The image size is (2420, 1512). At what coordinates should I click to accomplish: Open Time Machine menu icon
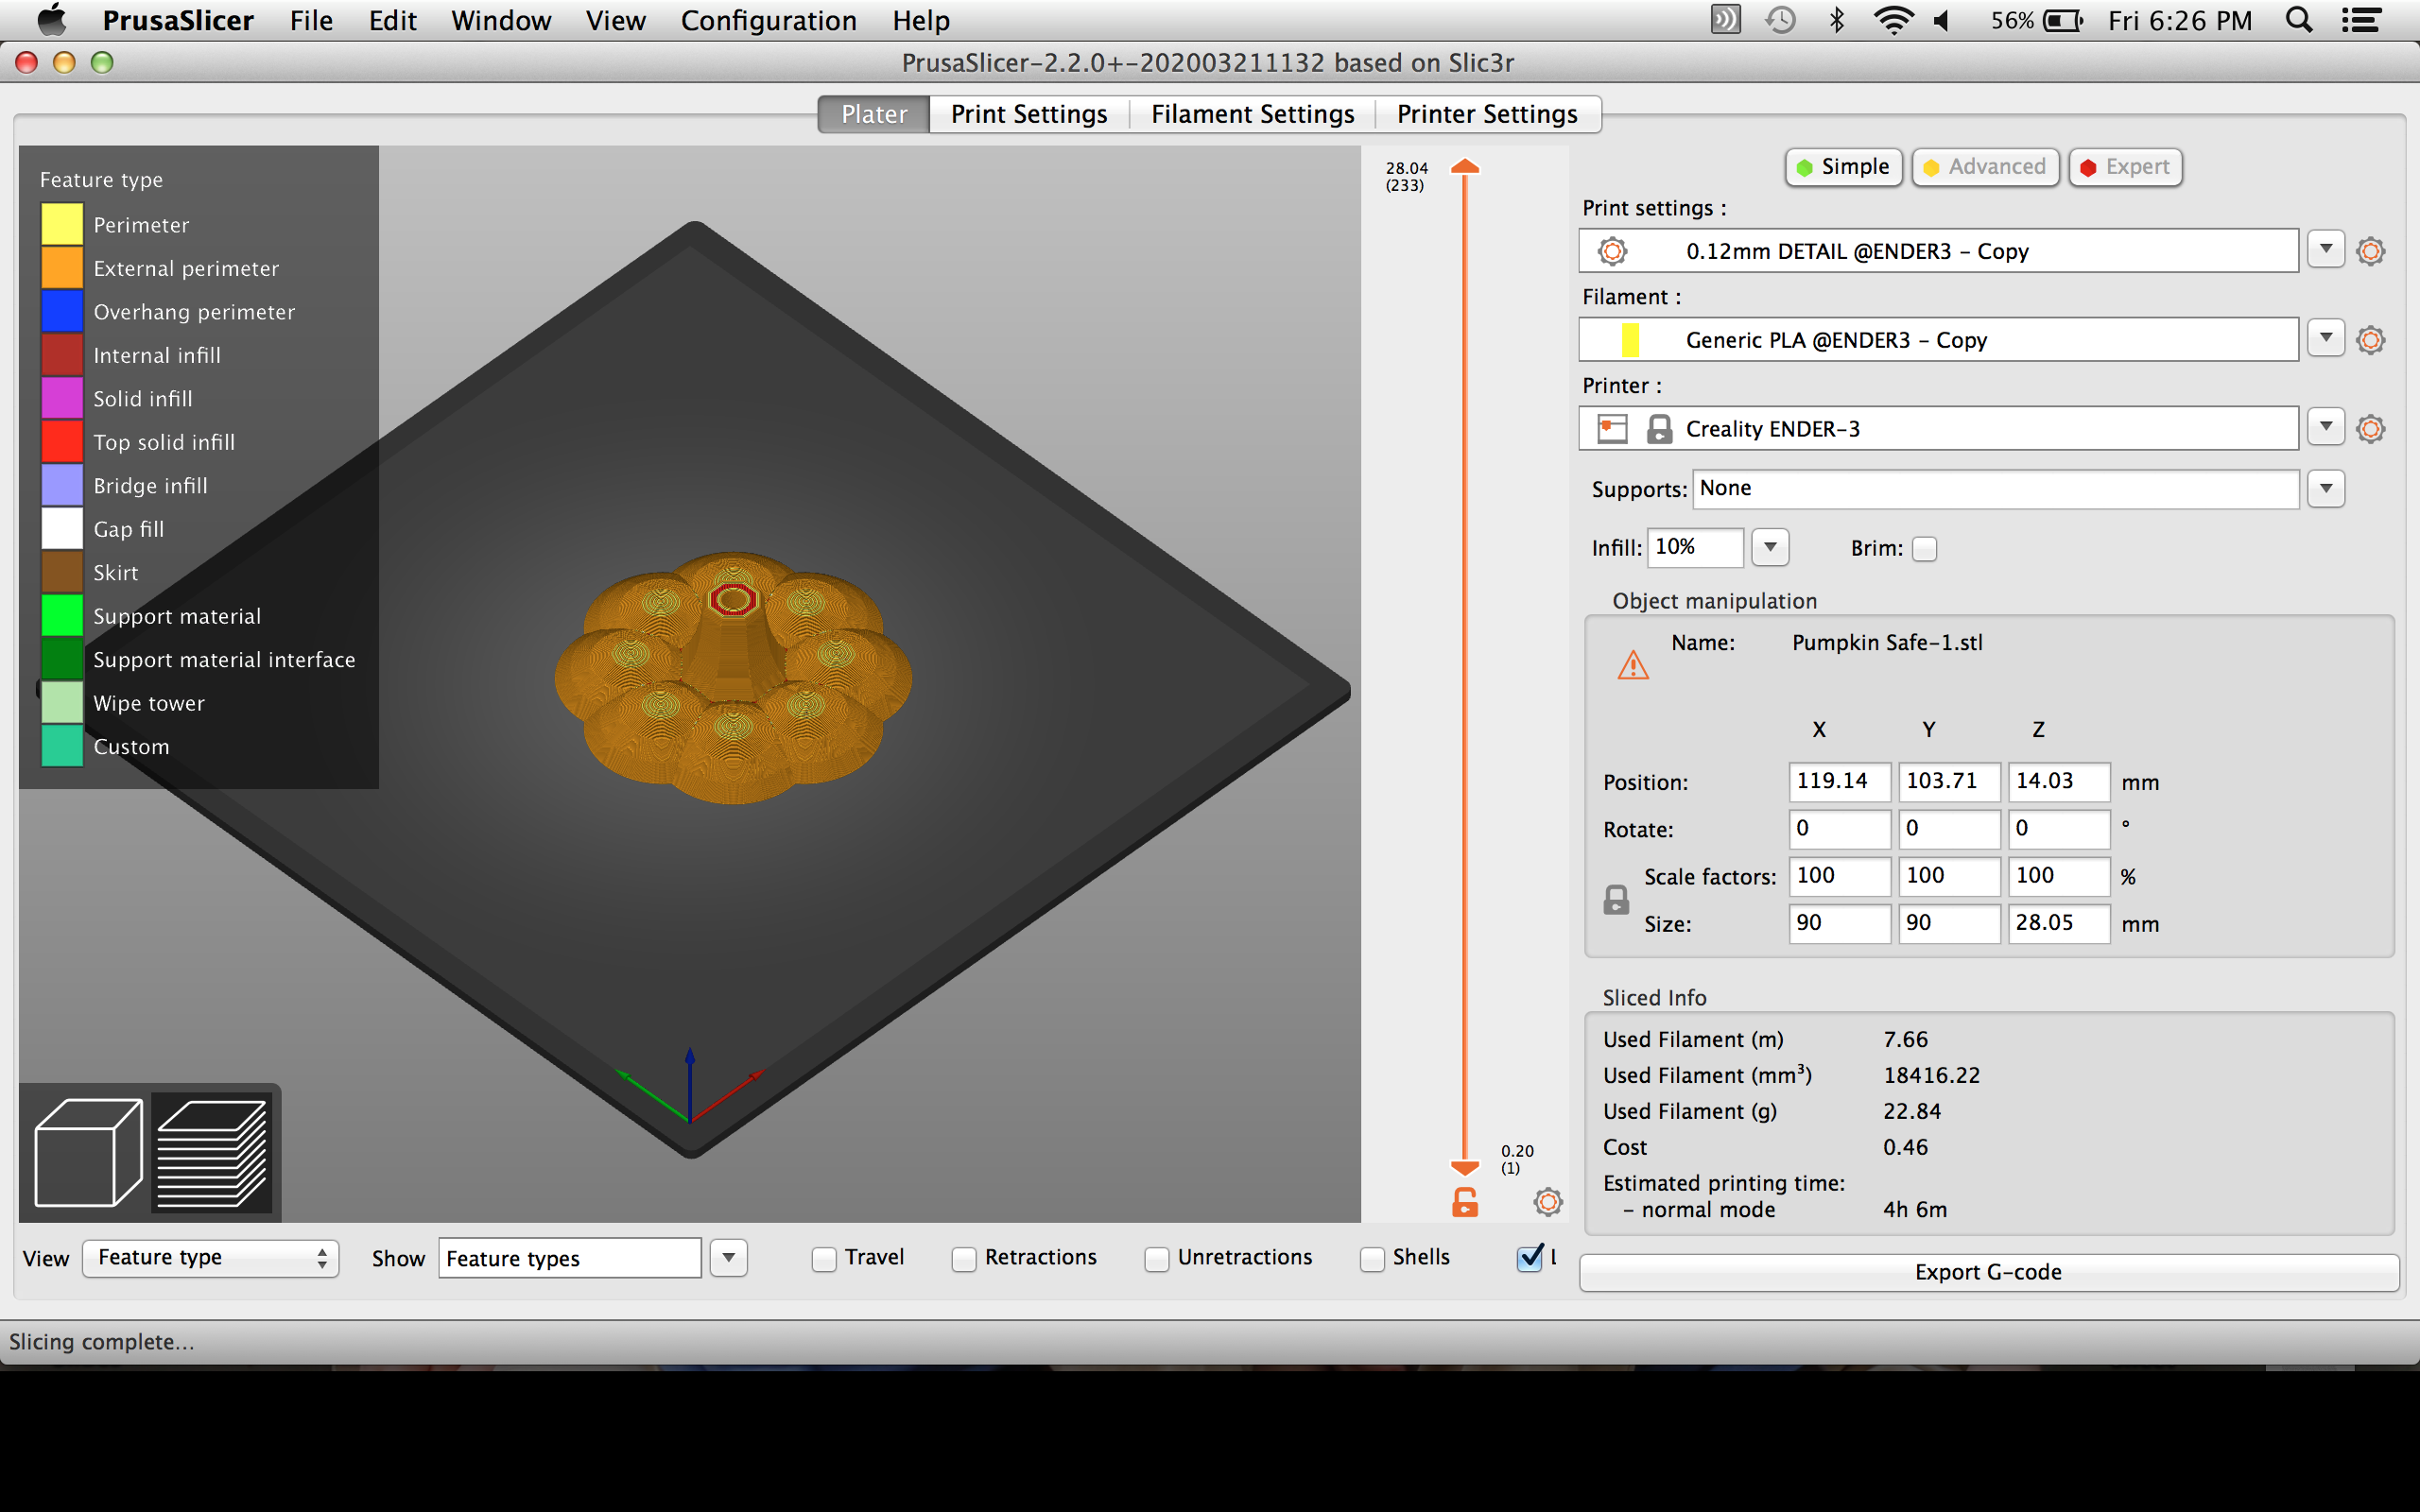coord(1780,20)
